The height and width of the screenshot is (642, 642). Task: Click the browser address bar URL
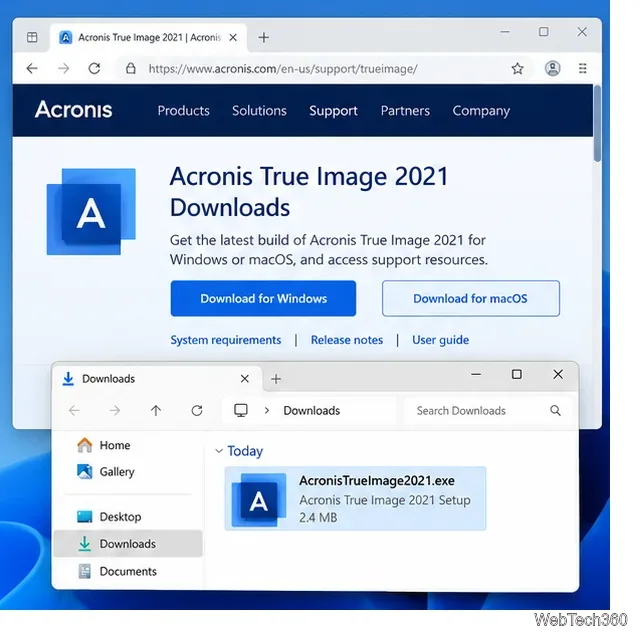click(283, 69)
